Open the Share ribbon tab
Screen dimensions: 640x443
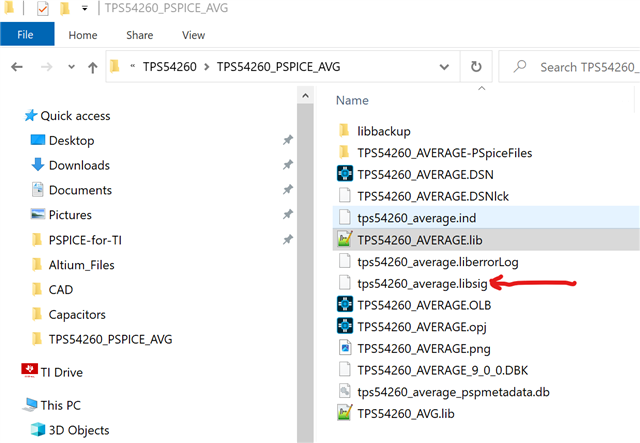point(140,35)
